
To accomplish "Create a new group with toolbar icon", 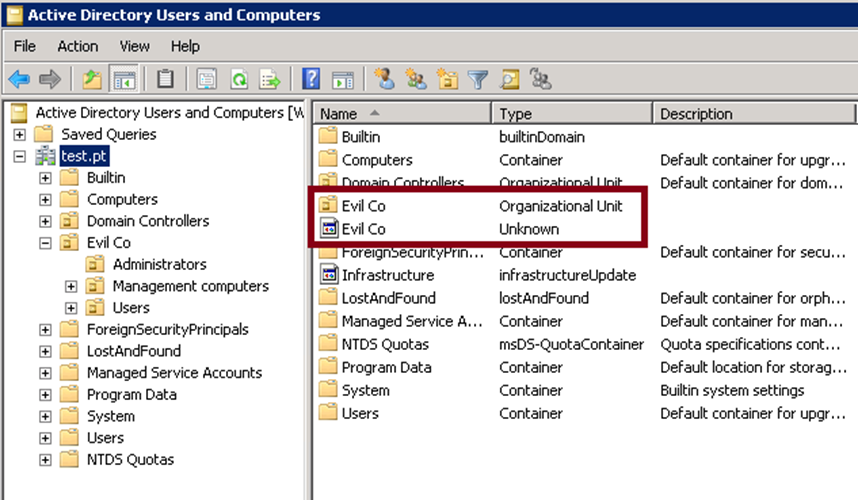I will click(416, 79).
